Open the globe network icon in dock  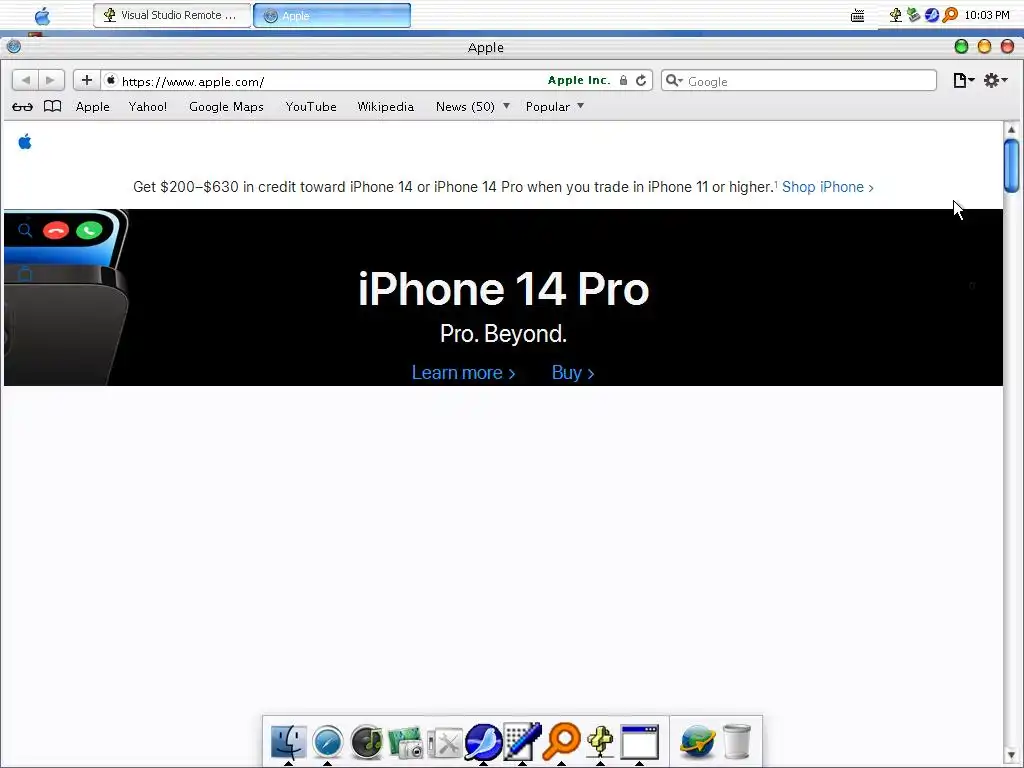point(697,742)
